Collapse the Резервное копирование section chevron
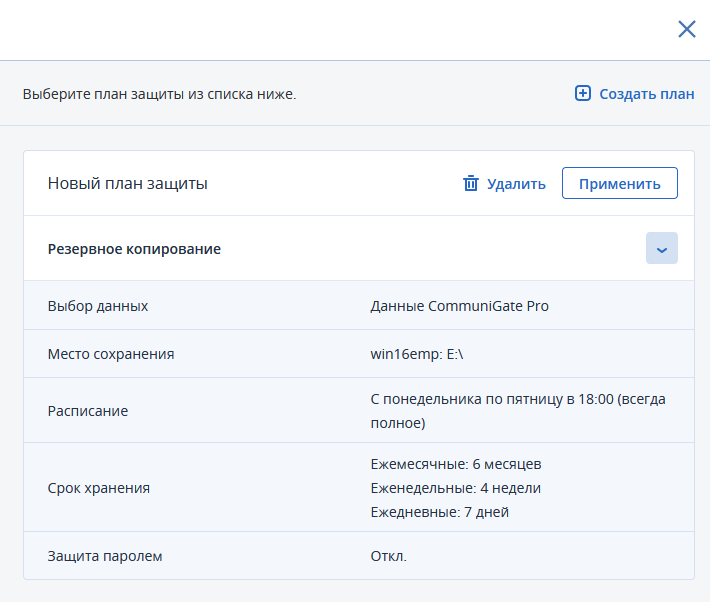Screen dimensions: 710x602 pyautogui.click(x=661, y=249)
